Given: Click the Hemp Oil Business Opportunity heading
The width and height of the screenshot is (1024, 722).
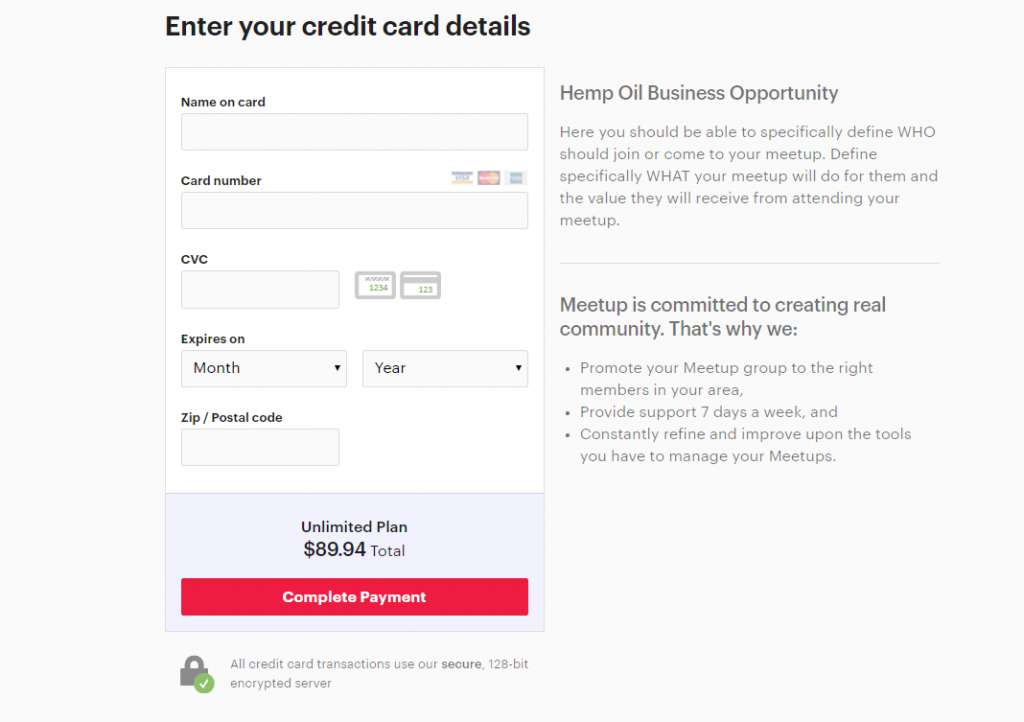Looking at the screenshot, I should [698, 92].
